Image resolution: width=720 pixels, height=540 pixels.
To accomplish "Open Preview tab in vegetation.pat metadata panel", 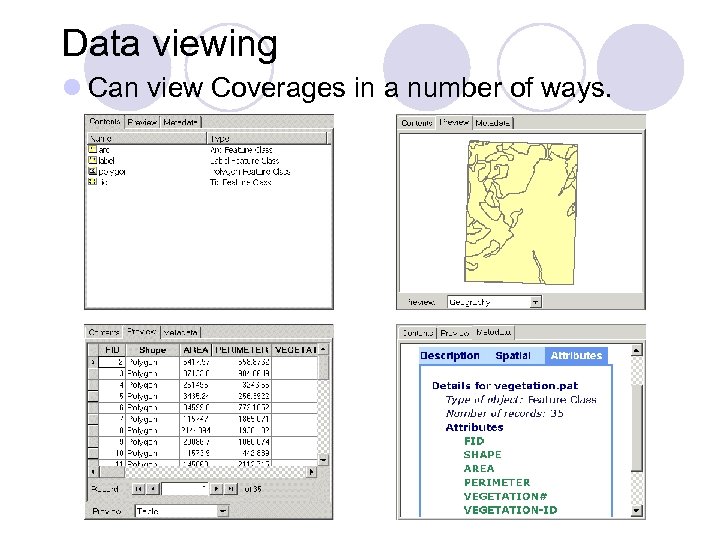I will 455,332.
